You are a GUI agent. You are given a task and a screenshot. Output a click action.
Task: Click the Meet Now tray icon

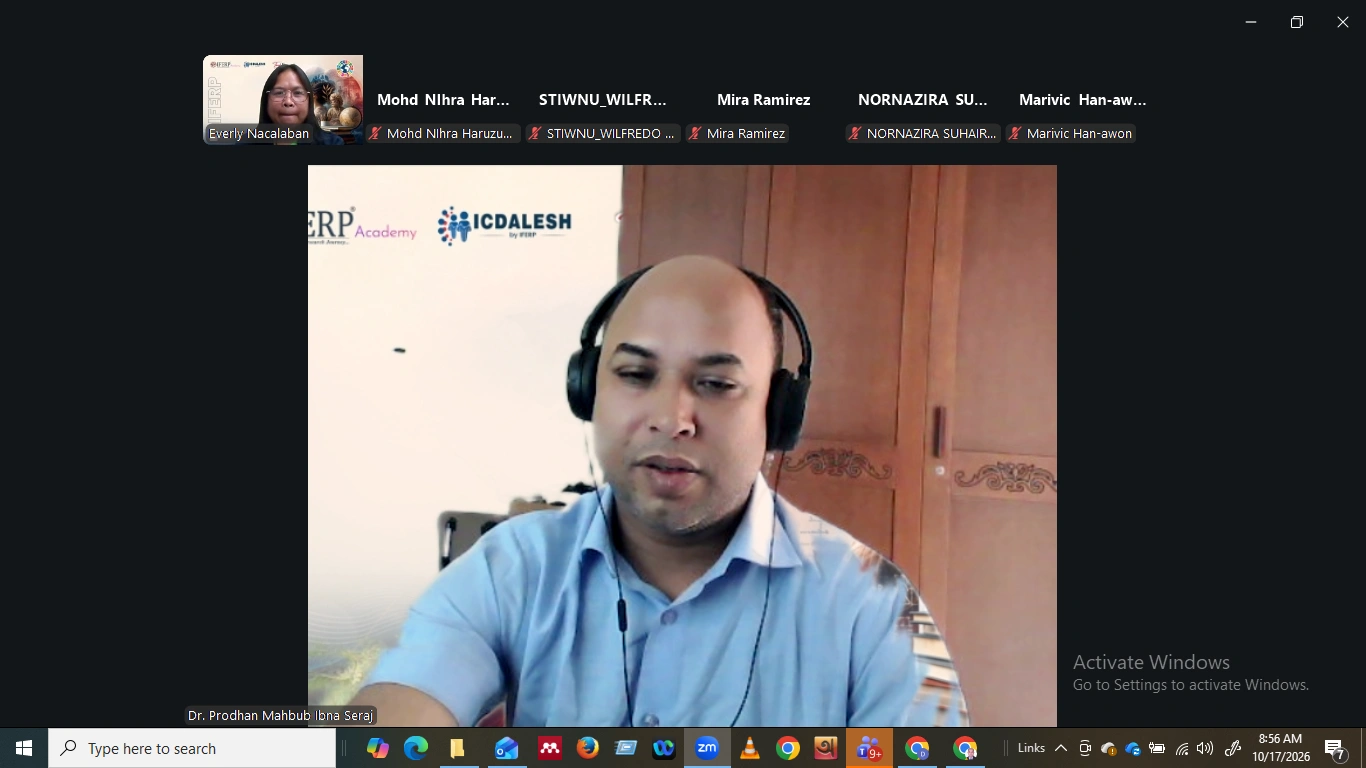[1085, 748]
